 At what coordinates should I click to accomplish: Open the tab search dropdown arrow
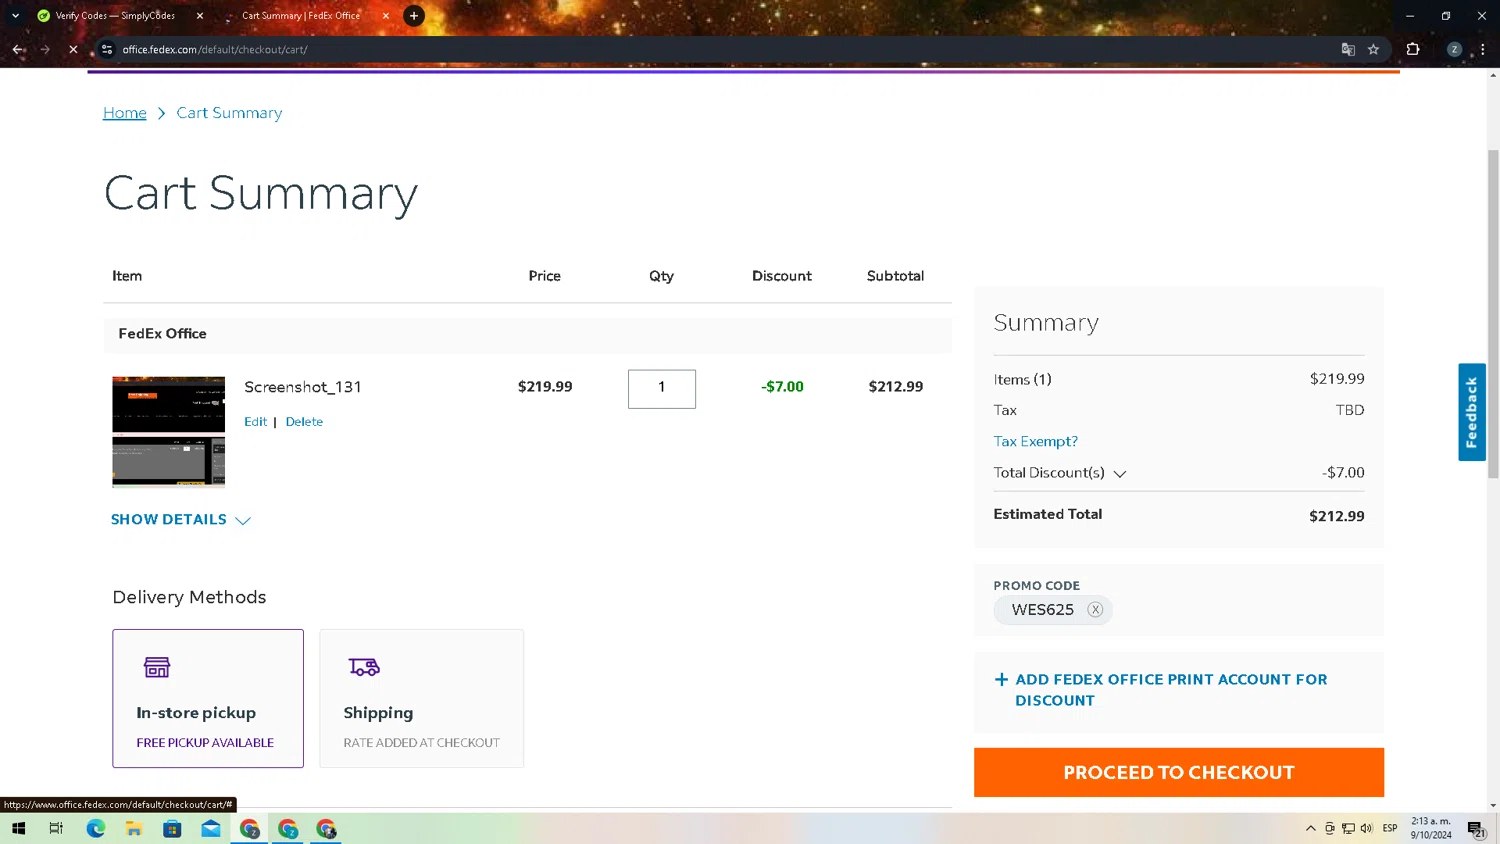(15, 16)
